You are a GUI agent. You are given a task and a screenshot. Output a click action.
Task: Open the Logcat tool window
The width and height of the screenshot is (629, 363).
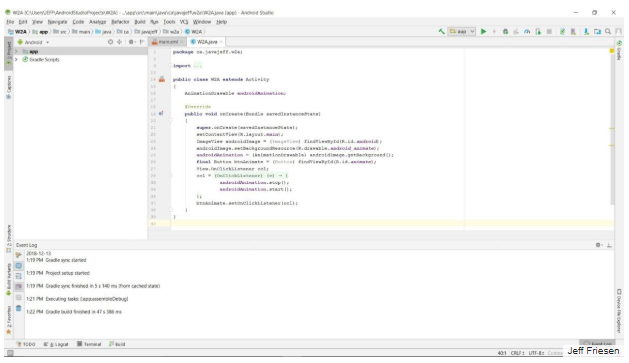point(56,344)
